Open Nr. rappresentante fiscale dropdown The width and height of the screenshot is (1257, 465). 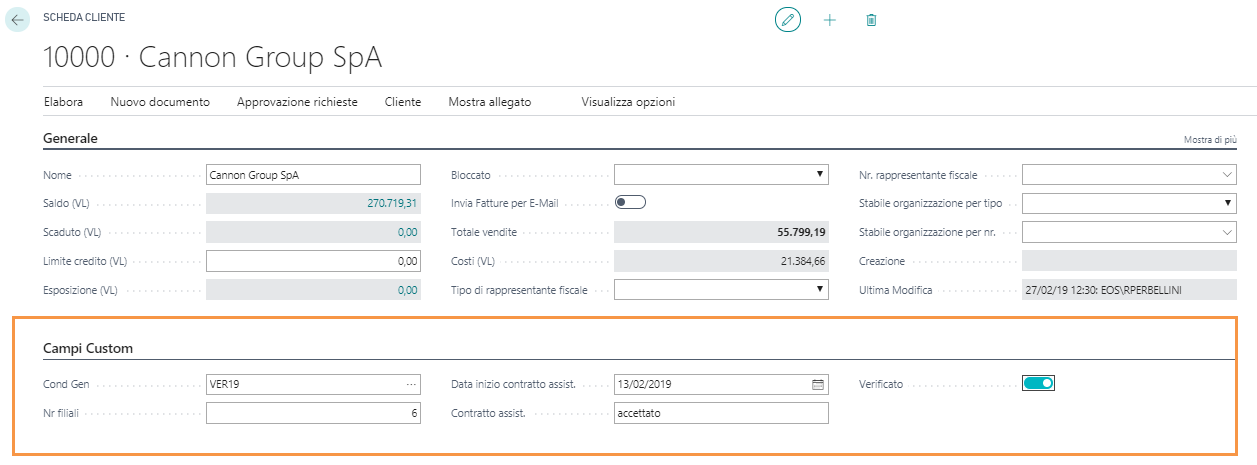point(1228,175)
